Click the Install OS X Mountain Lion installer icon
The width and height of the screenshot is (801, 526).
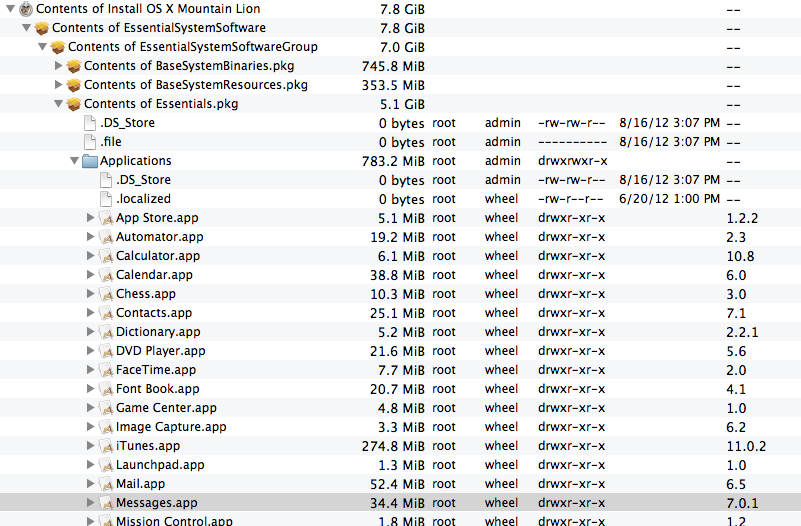26,9
